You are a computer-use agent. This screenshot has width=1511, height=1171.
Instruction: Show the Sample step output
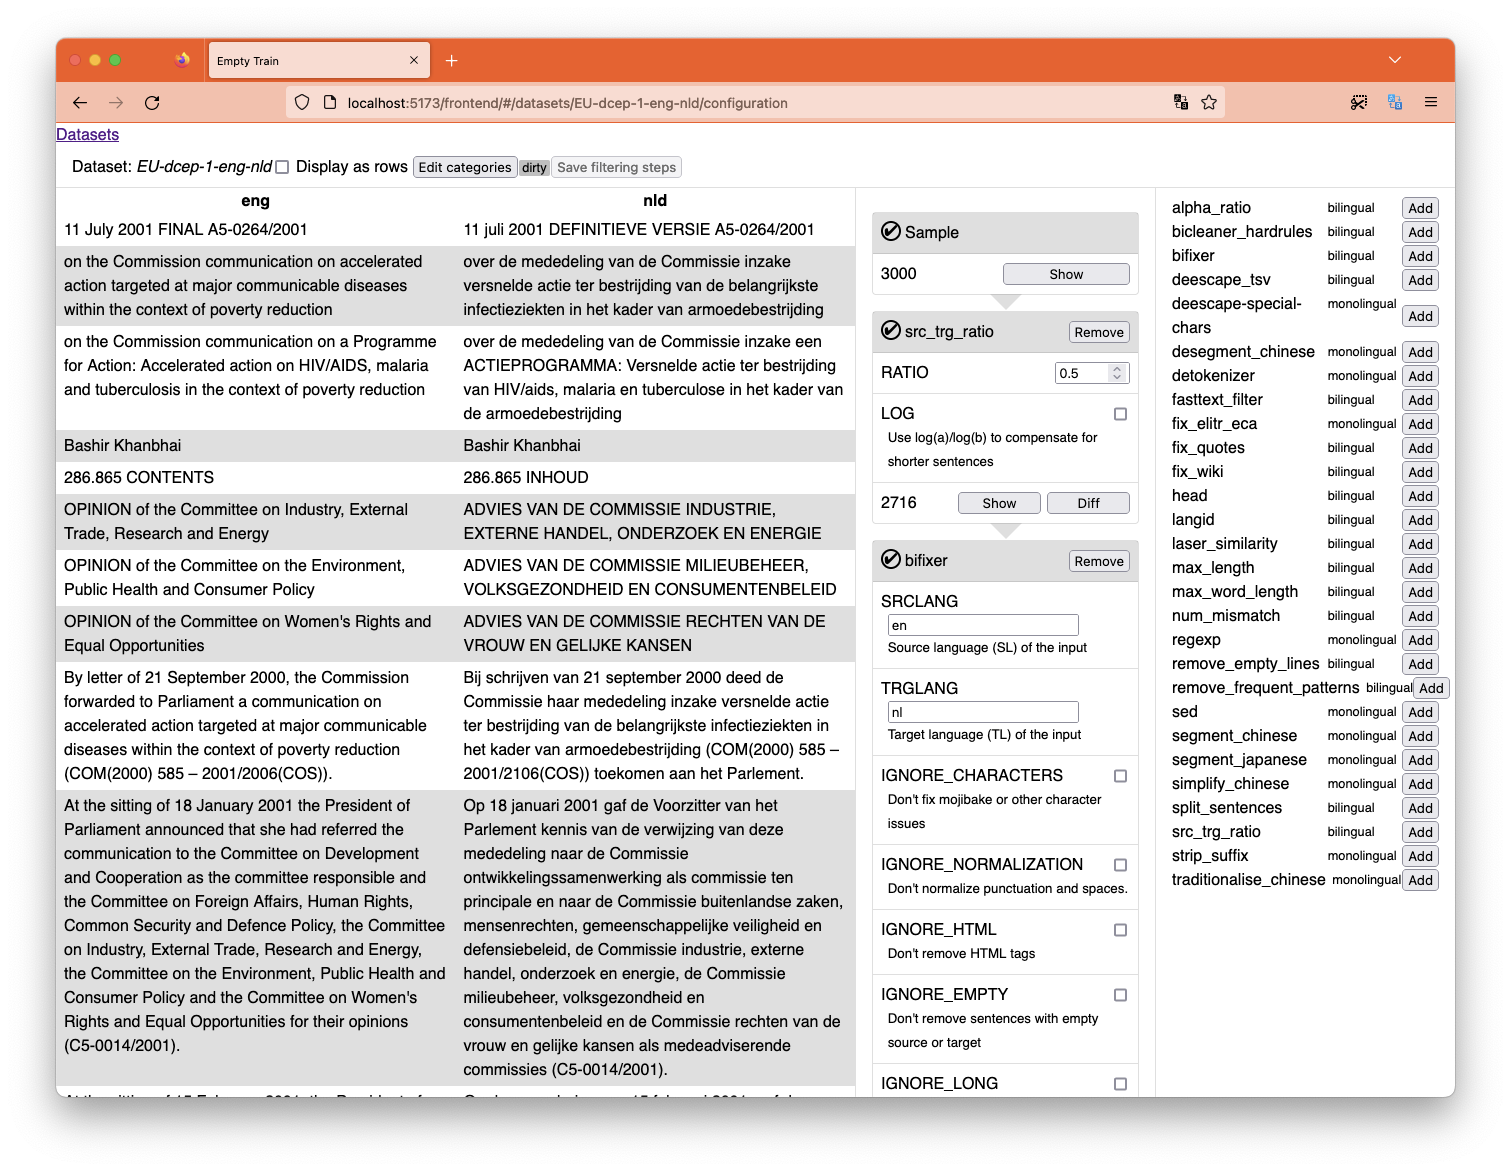(x=1066, y=274)
